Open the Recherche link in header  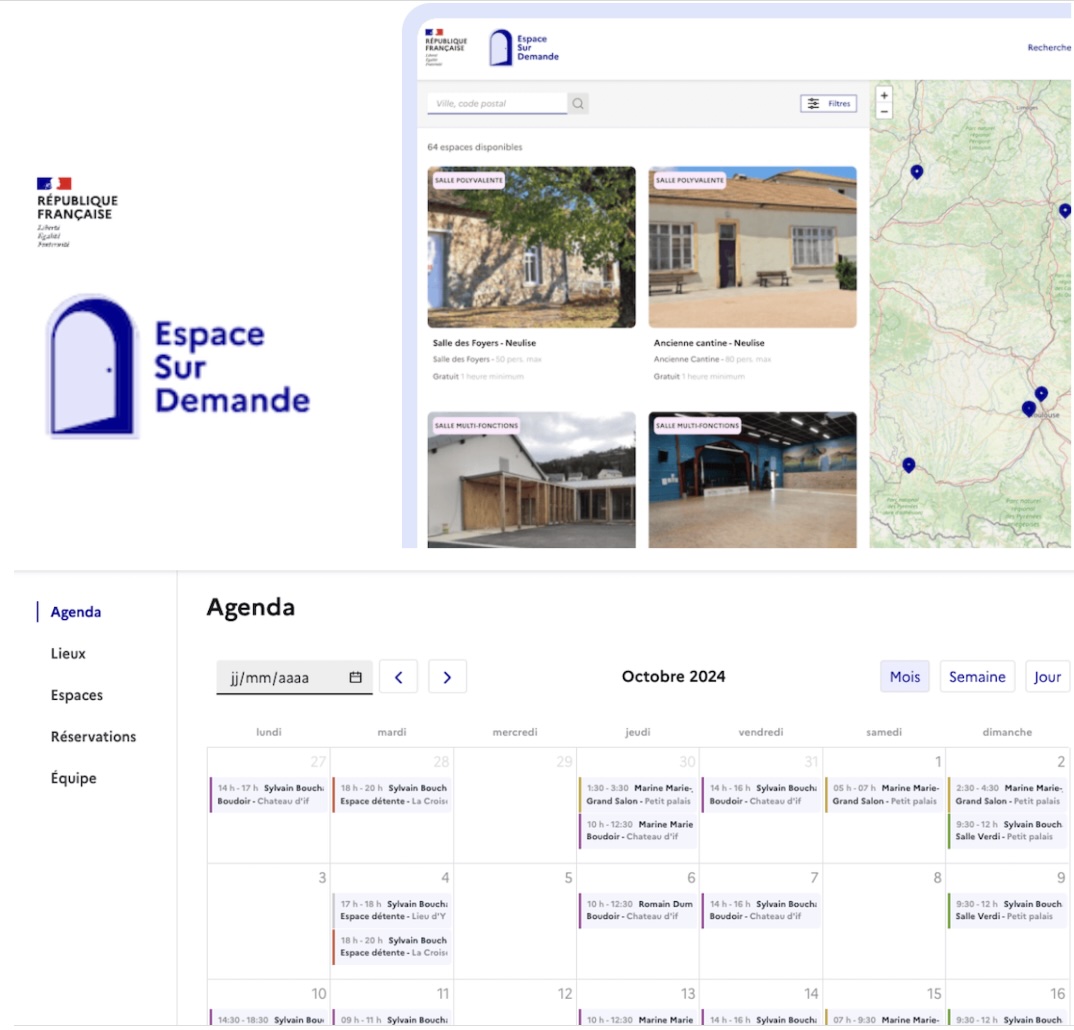point(1049,47)
